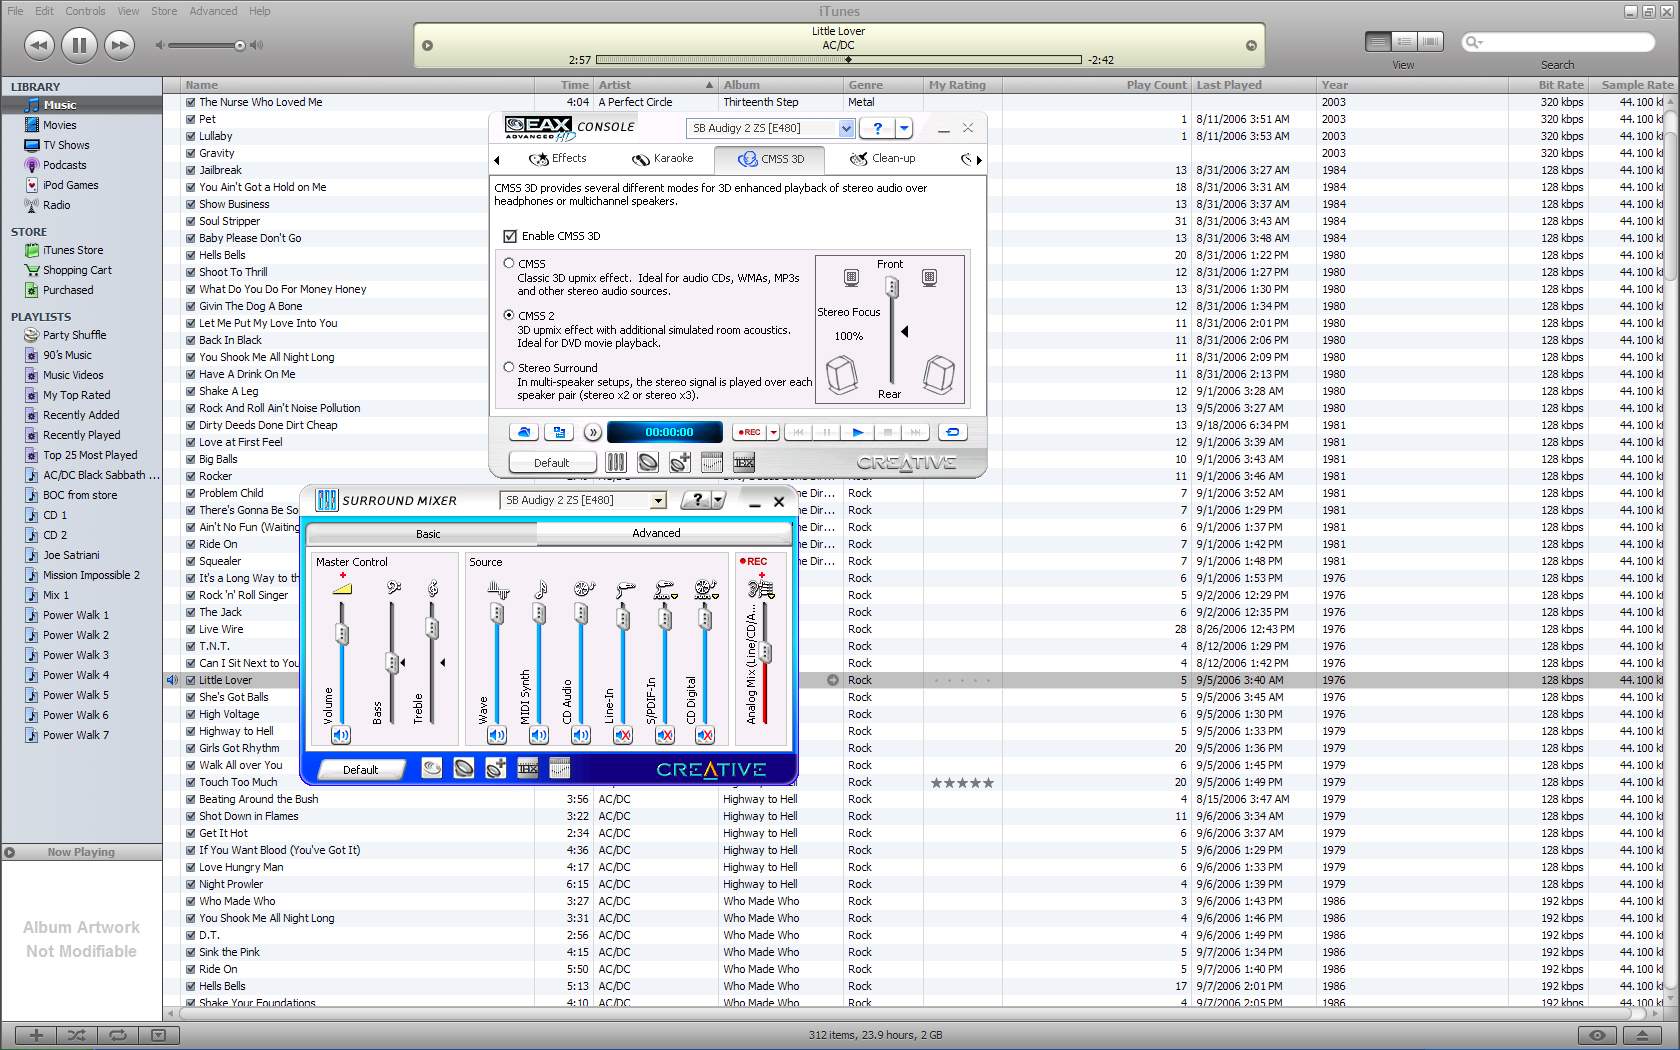Select the CMSS radio option
This screenshot has height=1050, width=1680.
509,263
